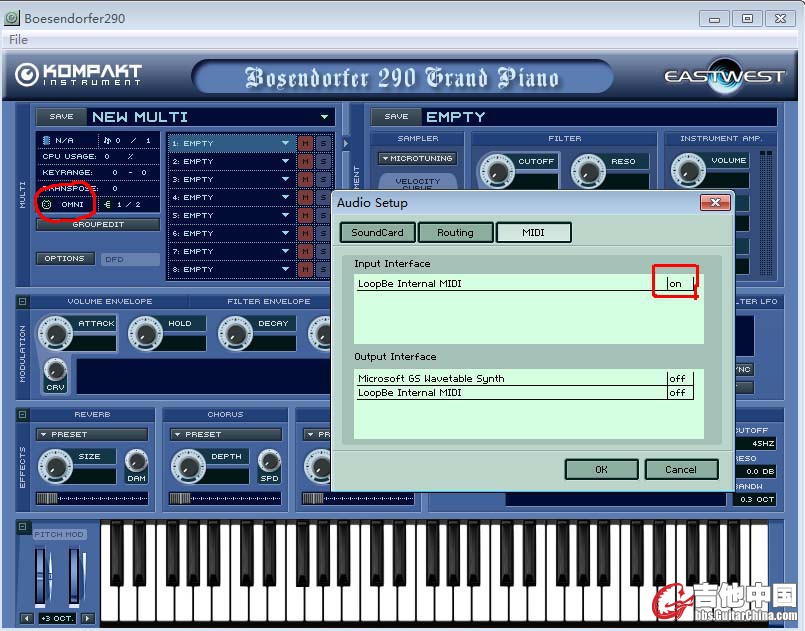Save the multi with SAVE button
Viewport: 805px width, 631px height.
[61, 117]
